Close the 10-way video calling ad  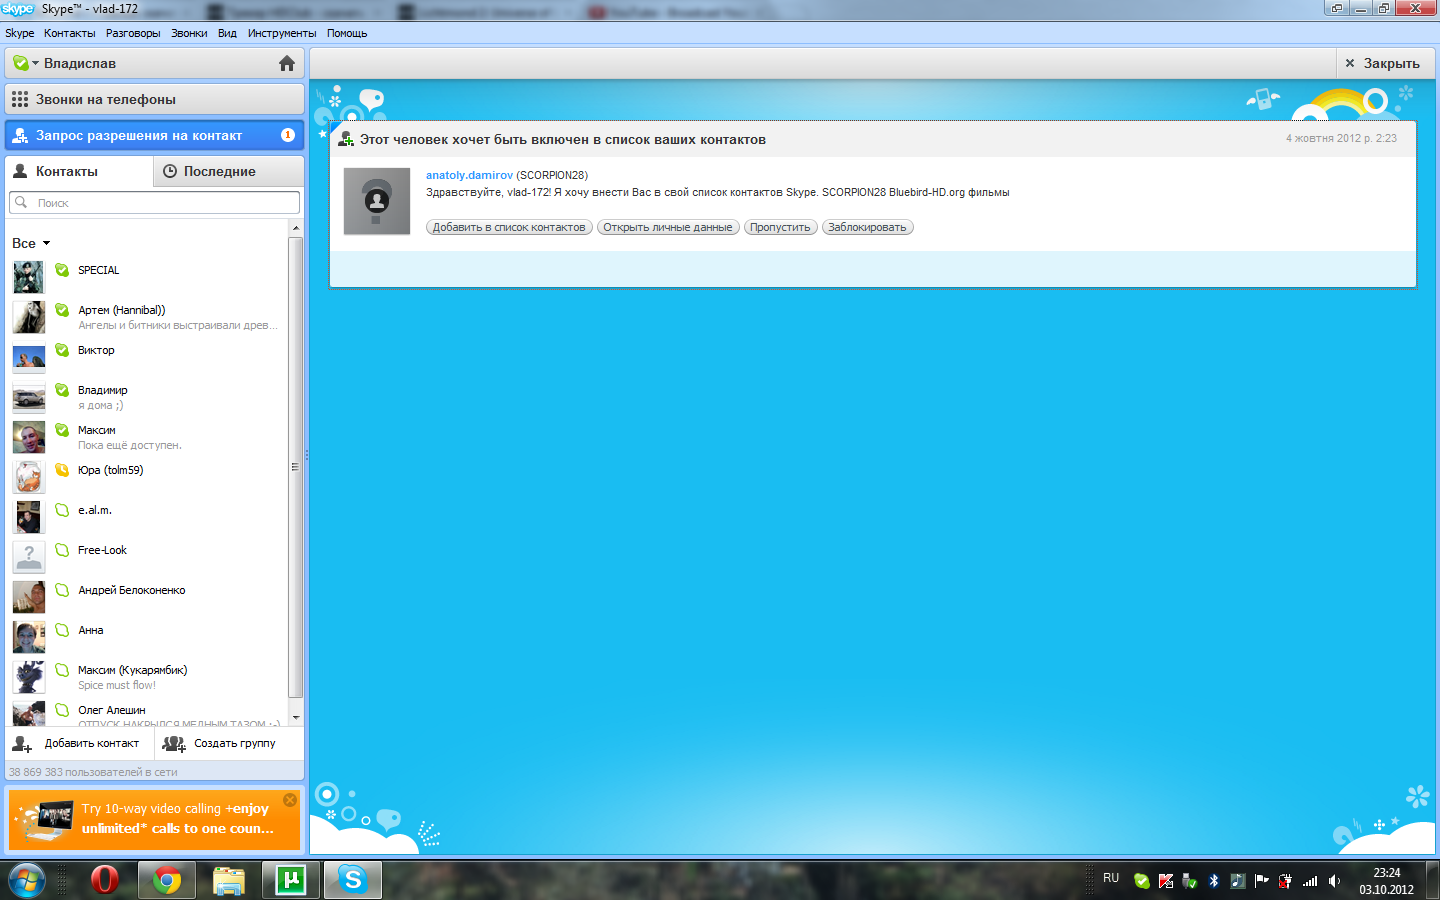click(x=290, y=800)
